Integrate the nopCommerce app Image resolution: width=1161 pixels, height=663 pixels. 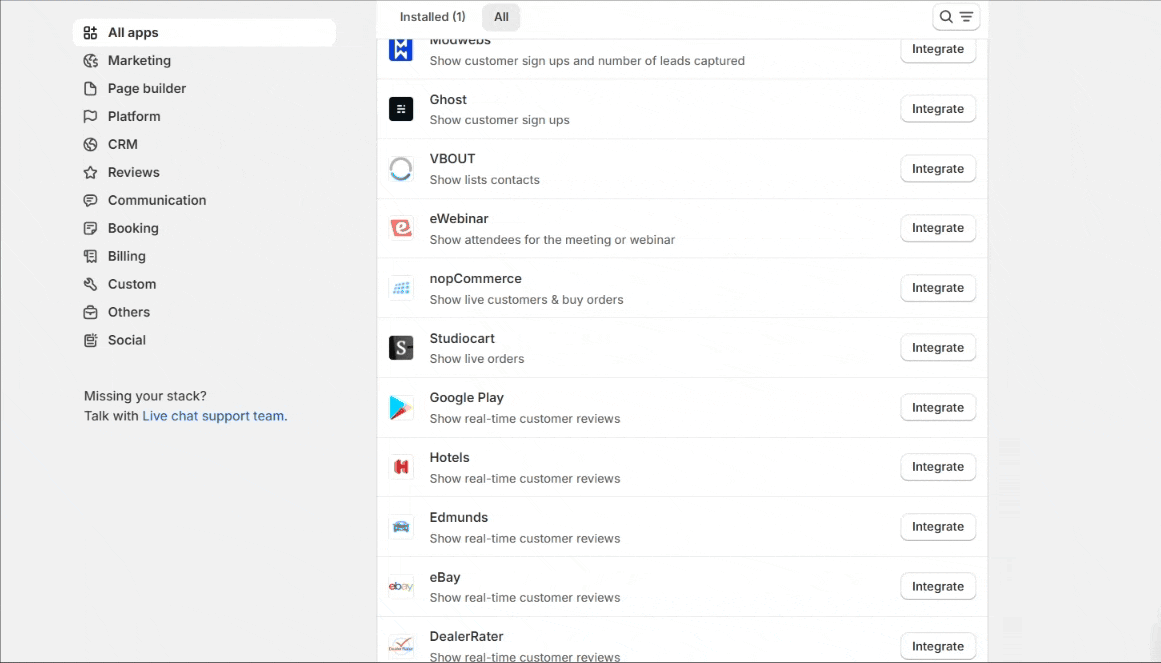(x=937, y=288)
